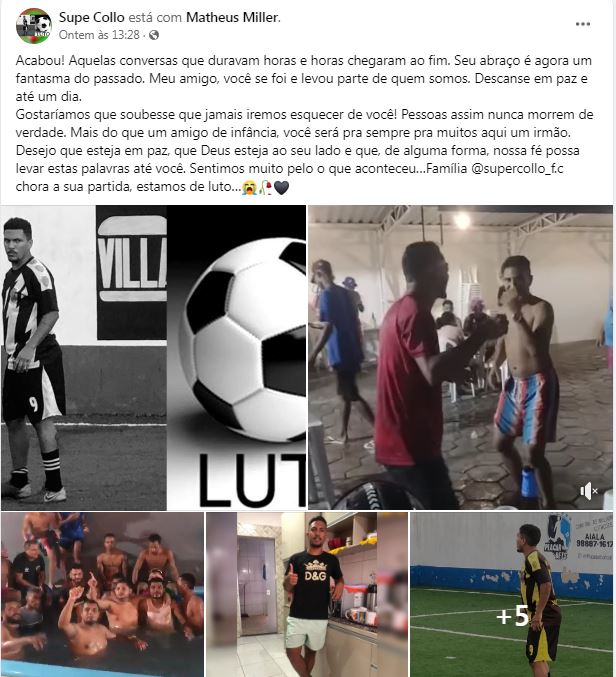Open the group photo in the pool
The width and height of the screenshot is (616, 677).
point(102,595)
